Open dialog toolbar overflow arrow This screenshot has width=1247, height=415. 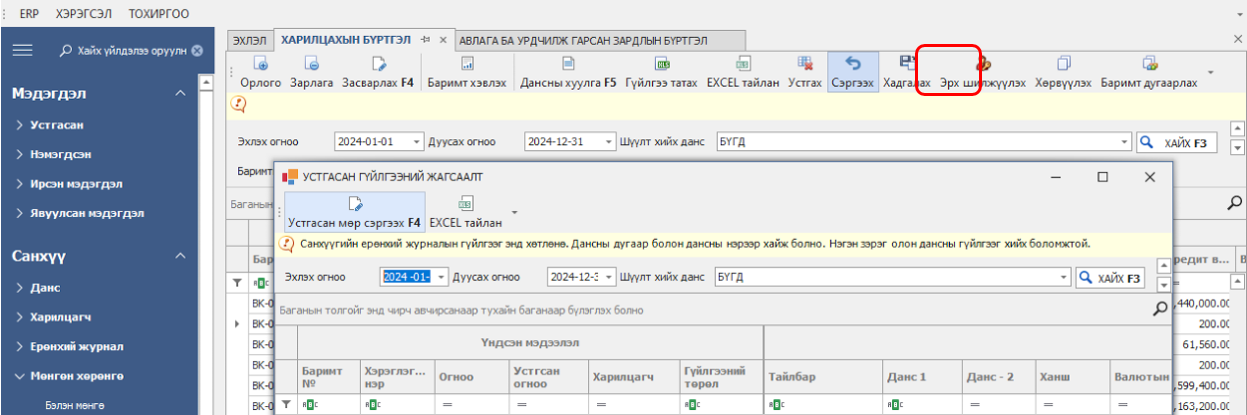tap(514, 212)
